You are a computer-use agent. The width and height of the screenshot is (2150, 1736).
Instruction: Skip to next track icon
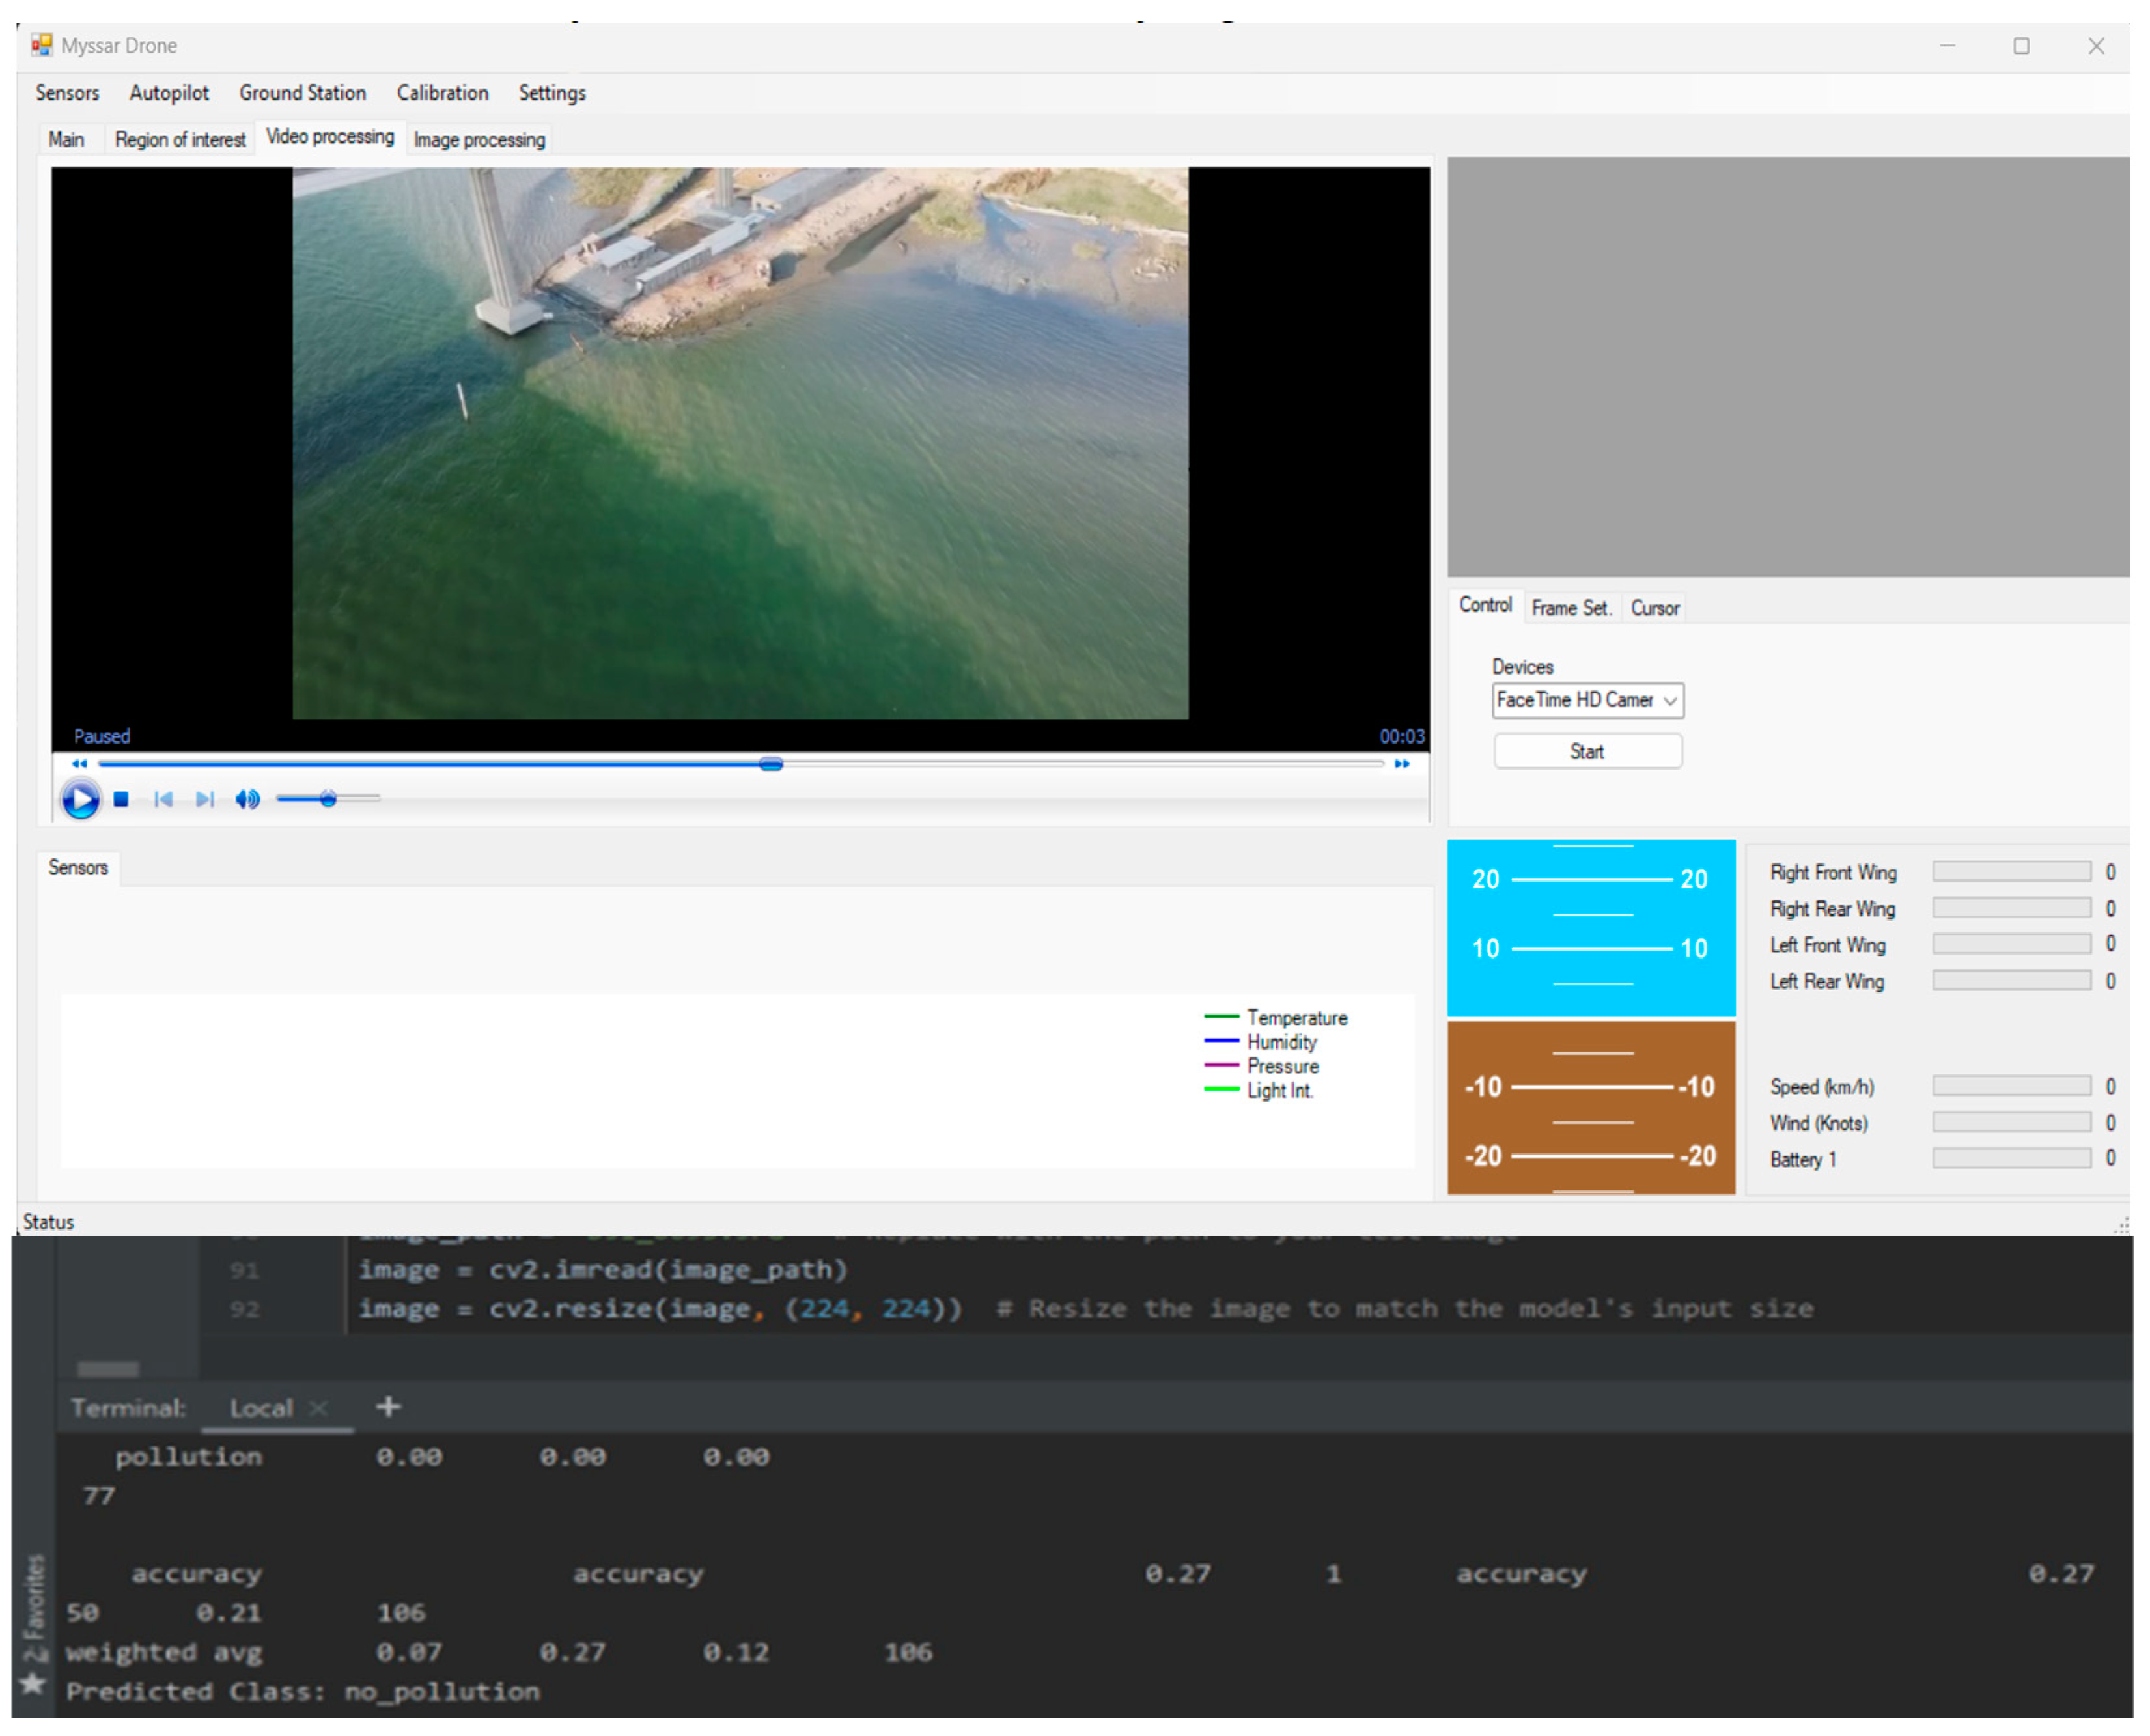pyautogui.click(x=205, y=800)
